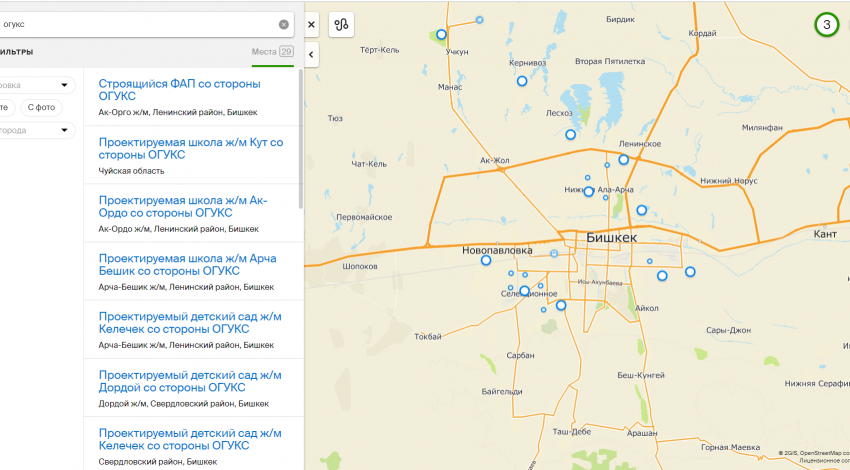Select the map marker at Новопавловка
The width and height of the screenshot is (850, 470).
coord(486,260)
